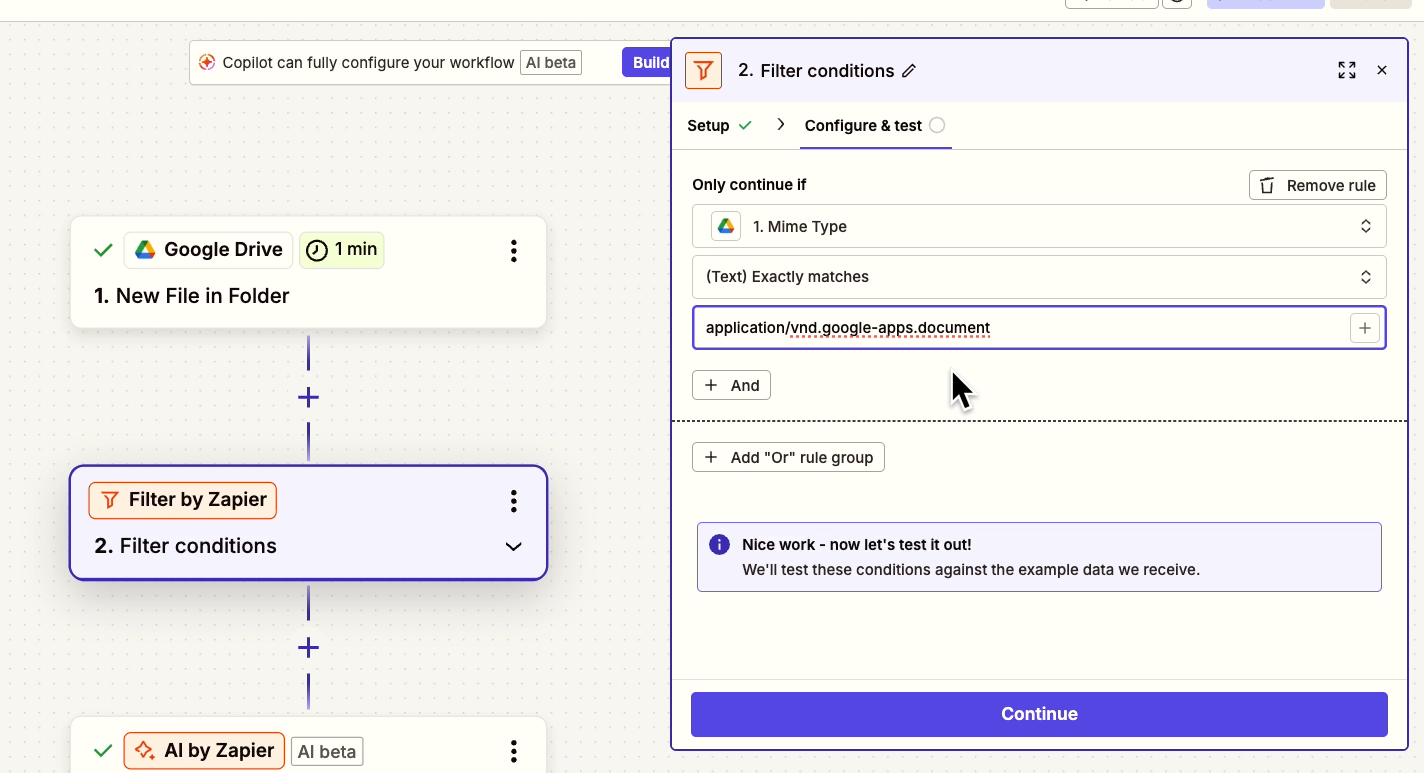Add an And condition
The image size is (1424, 773).
tap(731, 386)
